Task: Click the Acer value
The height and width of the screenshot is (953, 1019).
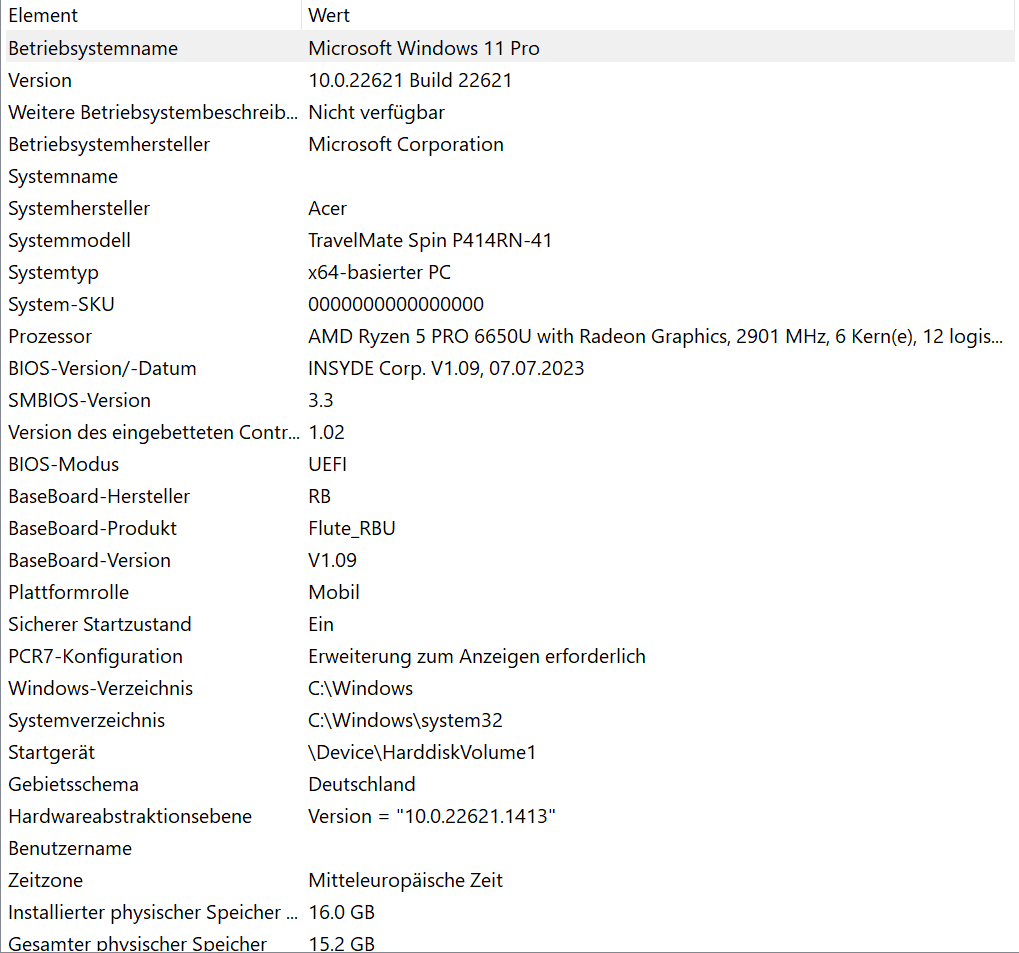Action: click(328, 209)
